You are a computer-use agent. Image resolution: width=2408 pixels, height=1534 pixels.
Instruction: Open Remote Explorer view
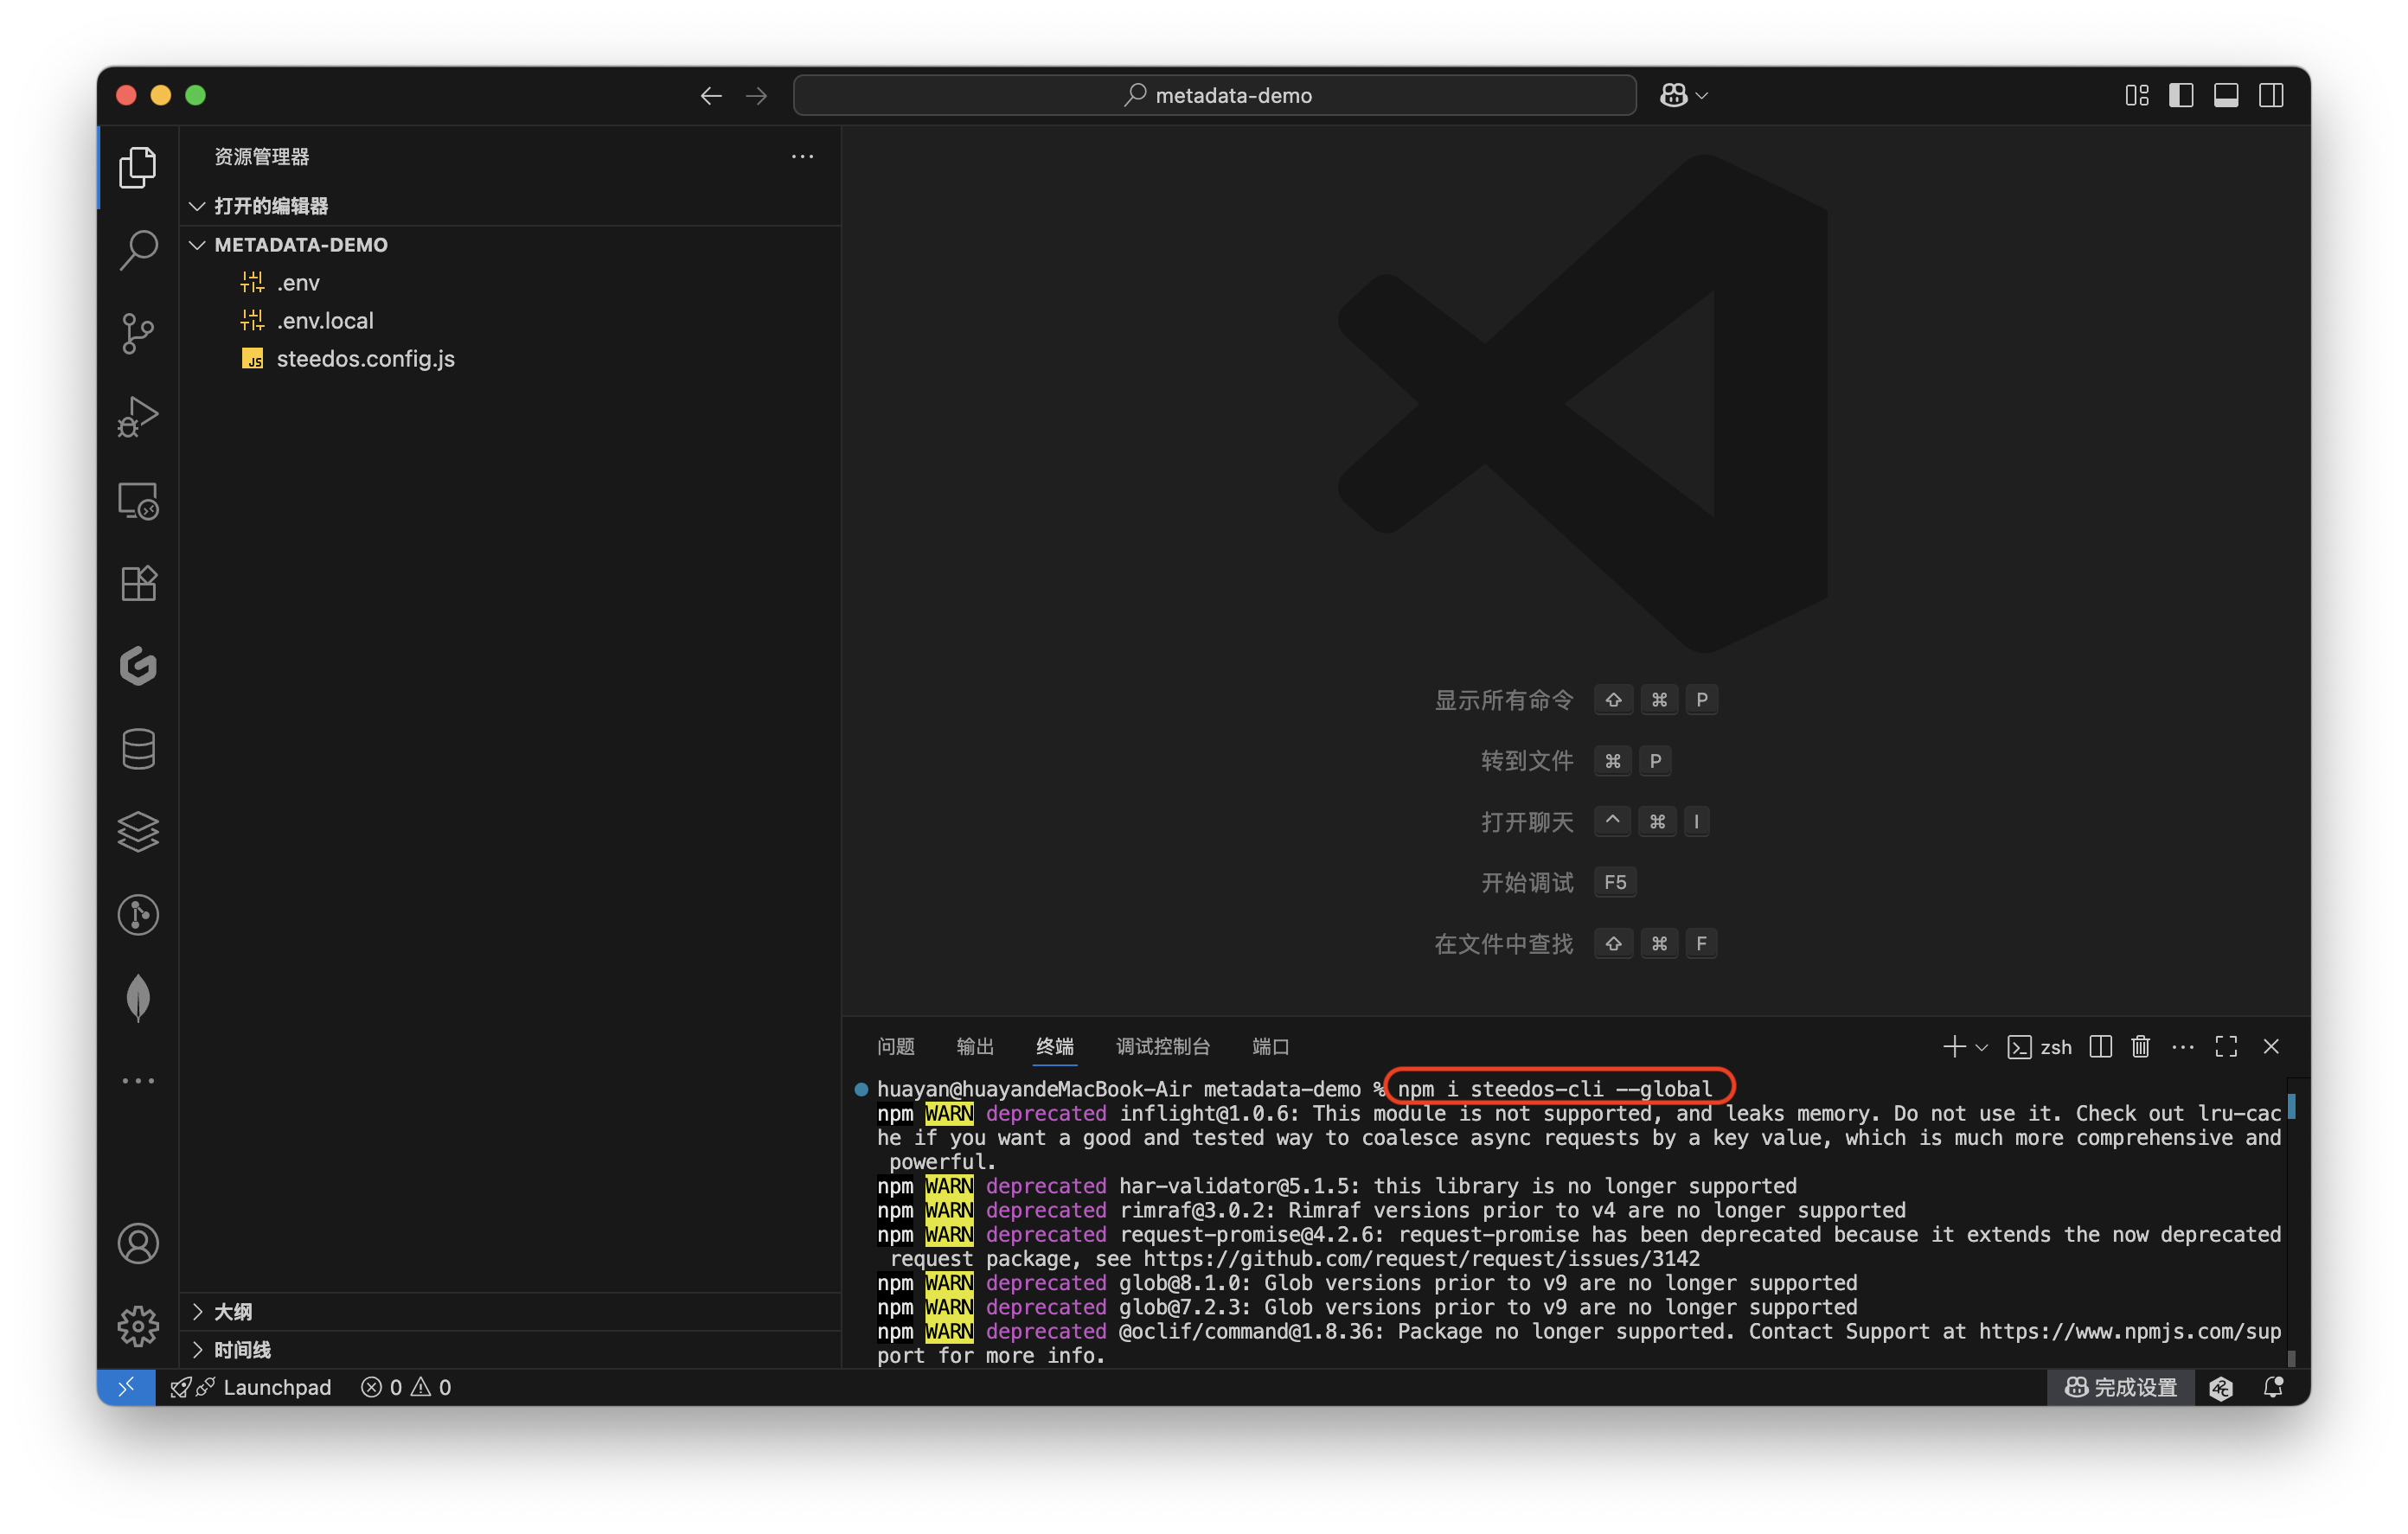138,500
